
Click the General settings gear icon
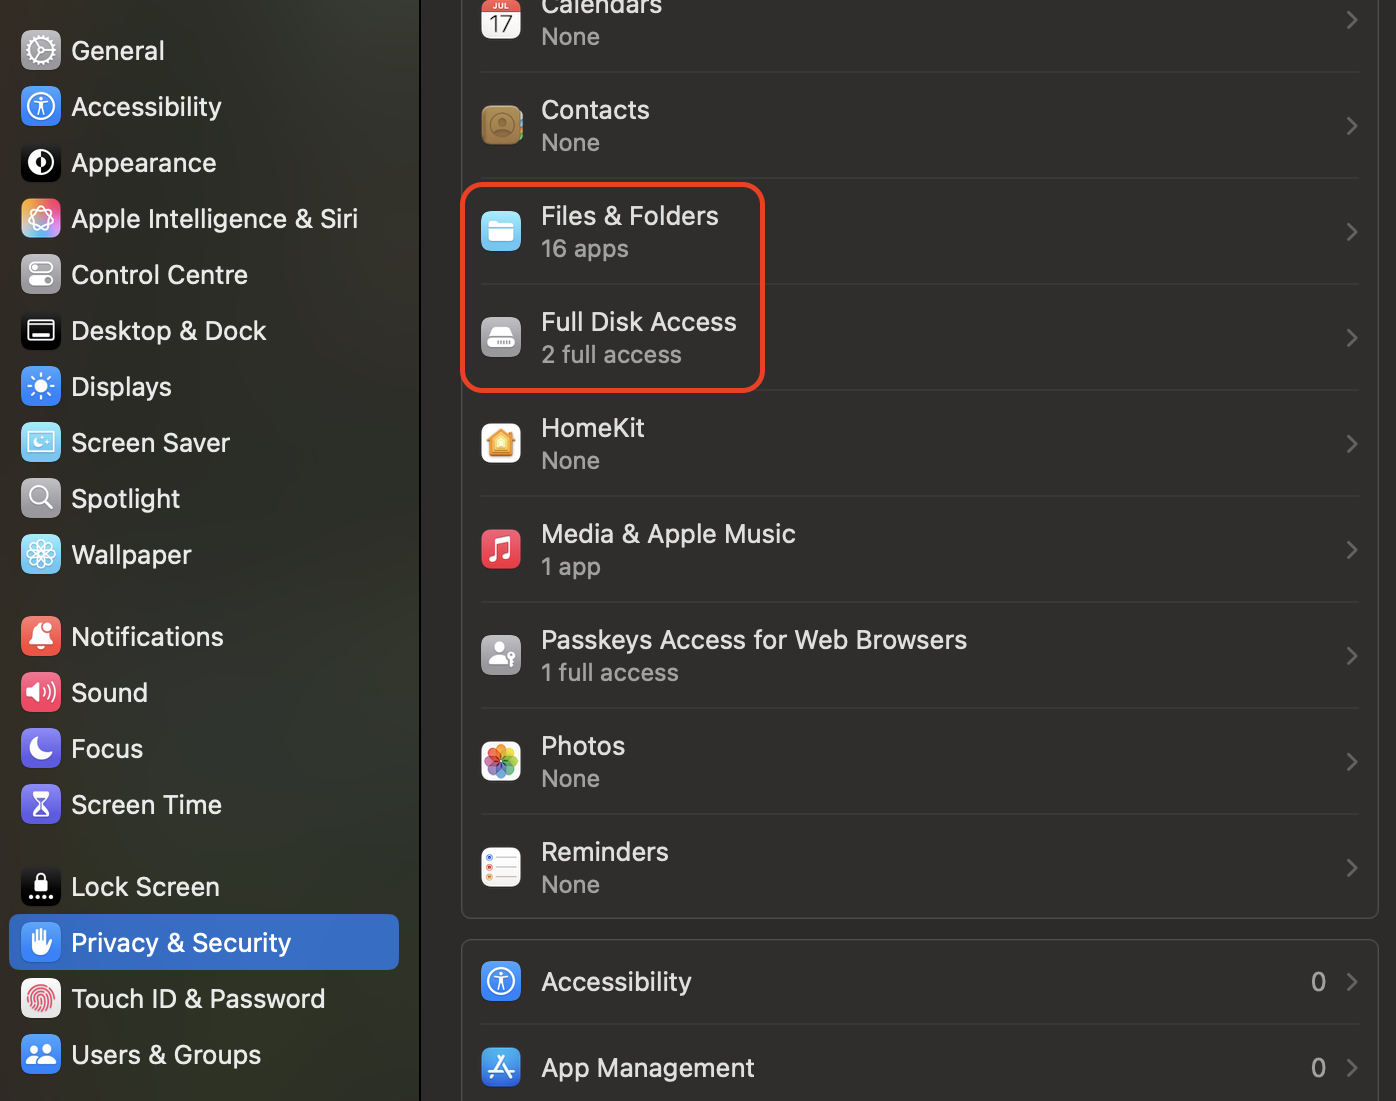(40, 50)
